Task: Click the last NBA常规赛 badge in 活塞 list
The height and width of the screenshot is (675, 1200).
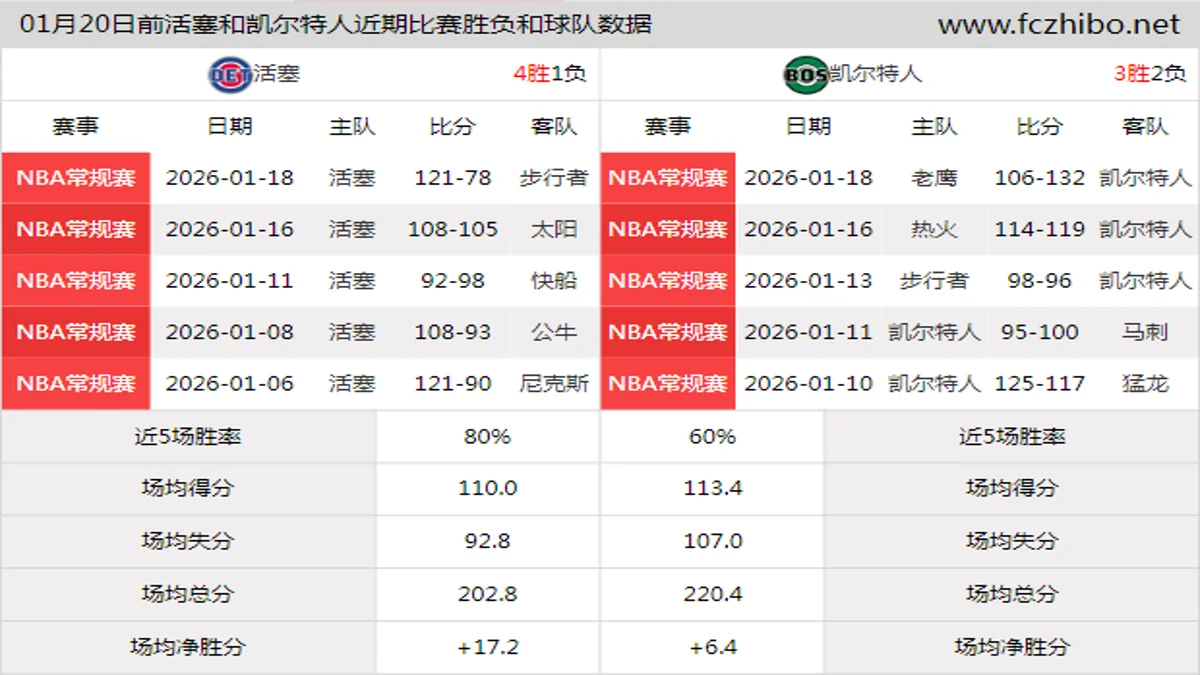Action: pos(75,383)
